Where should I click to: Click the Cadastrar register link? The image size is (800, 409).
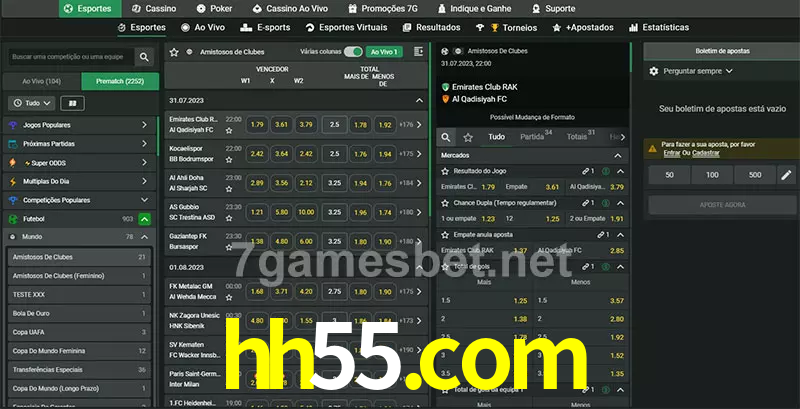tap(706, 153)
